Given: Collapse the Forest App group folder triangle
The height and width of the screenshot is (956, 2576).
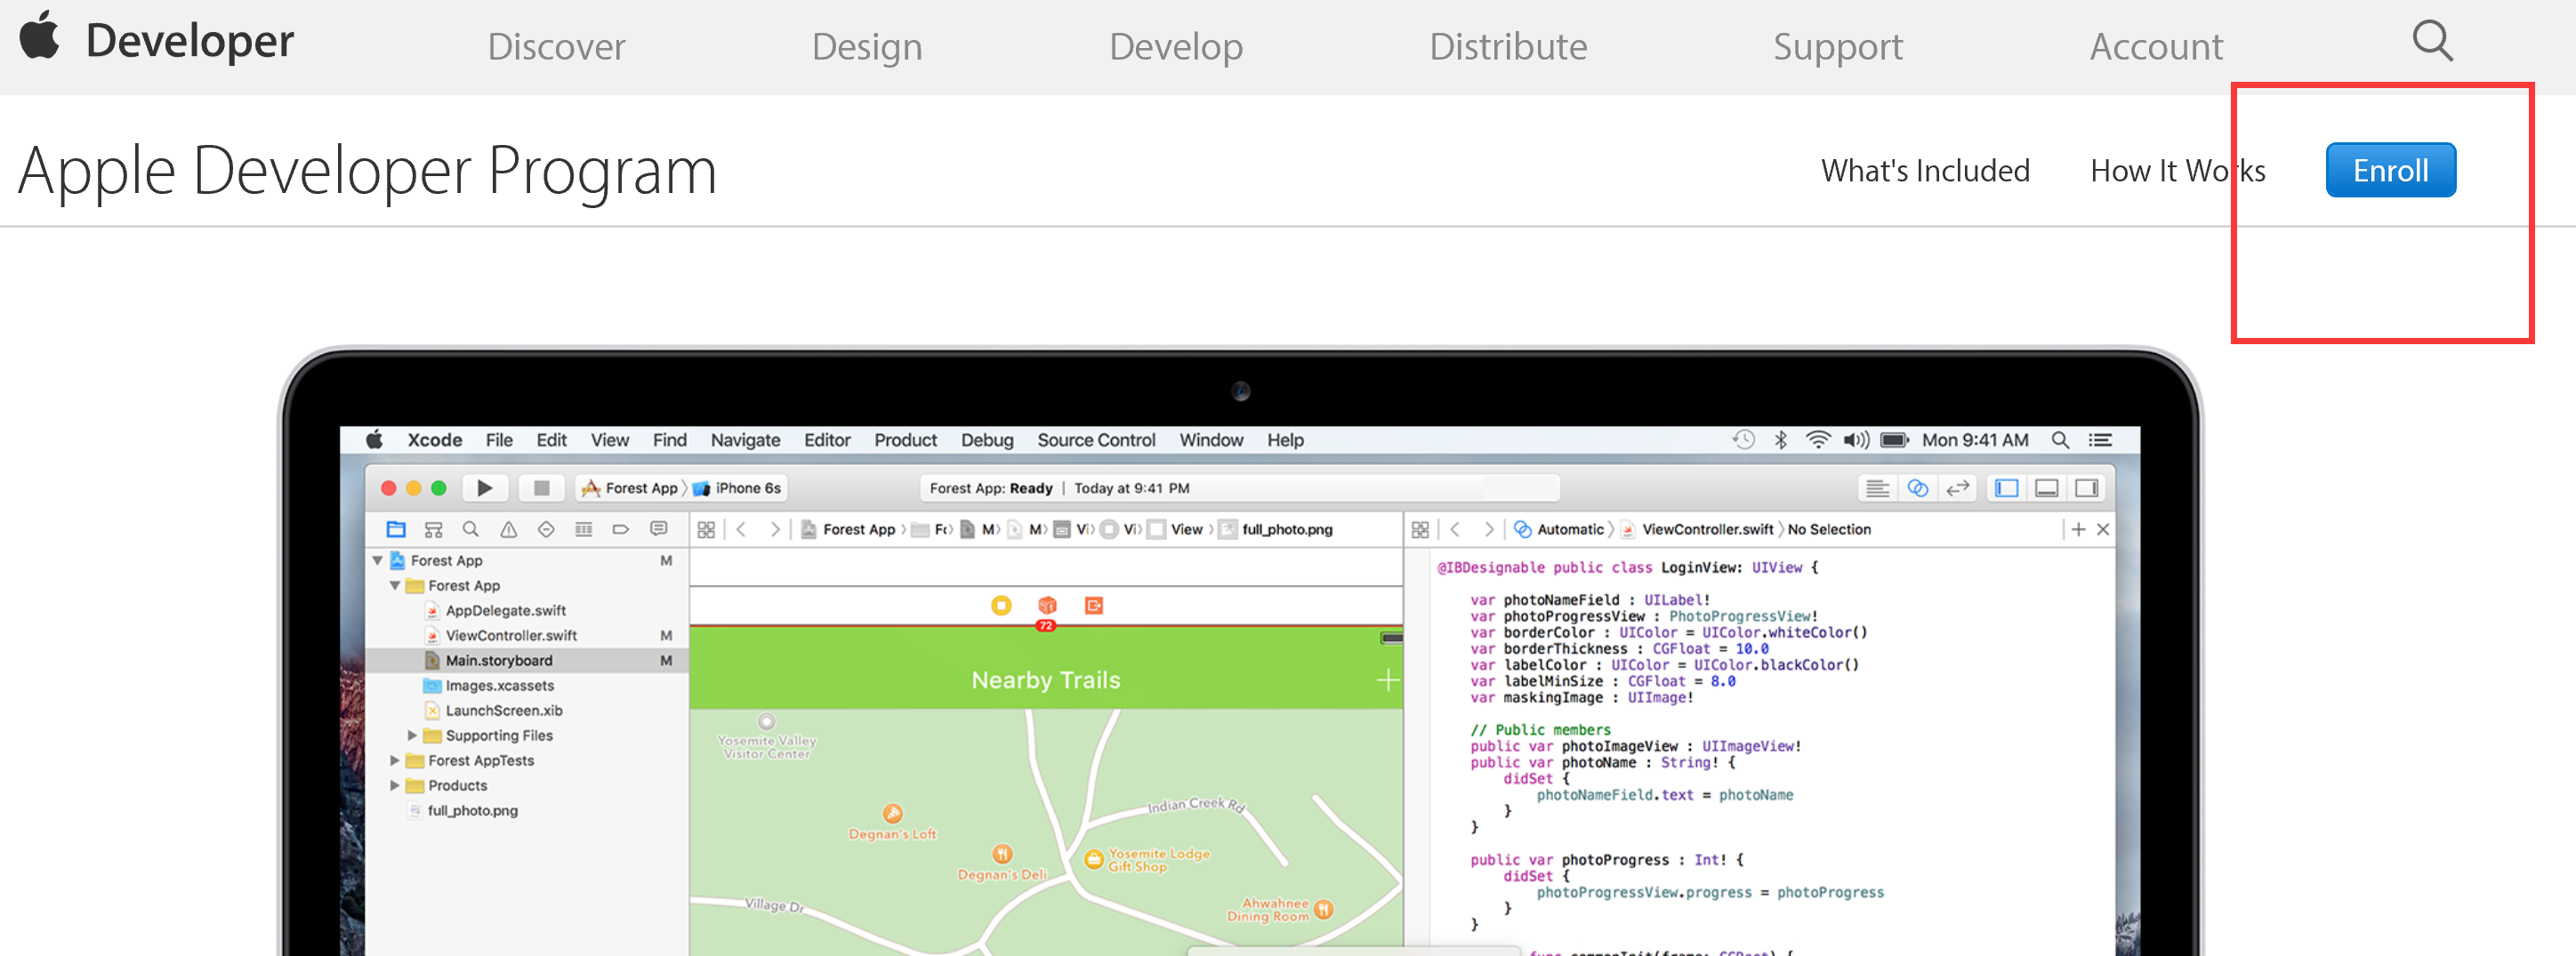Looking at the screenshot, I should pos(395,586).
